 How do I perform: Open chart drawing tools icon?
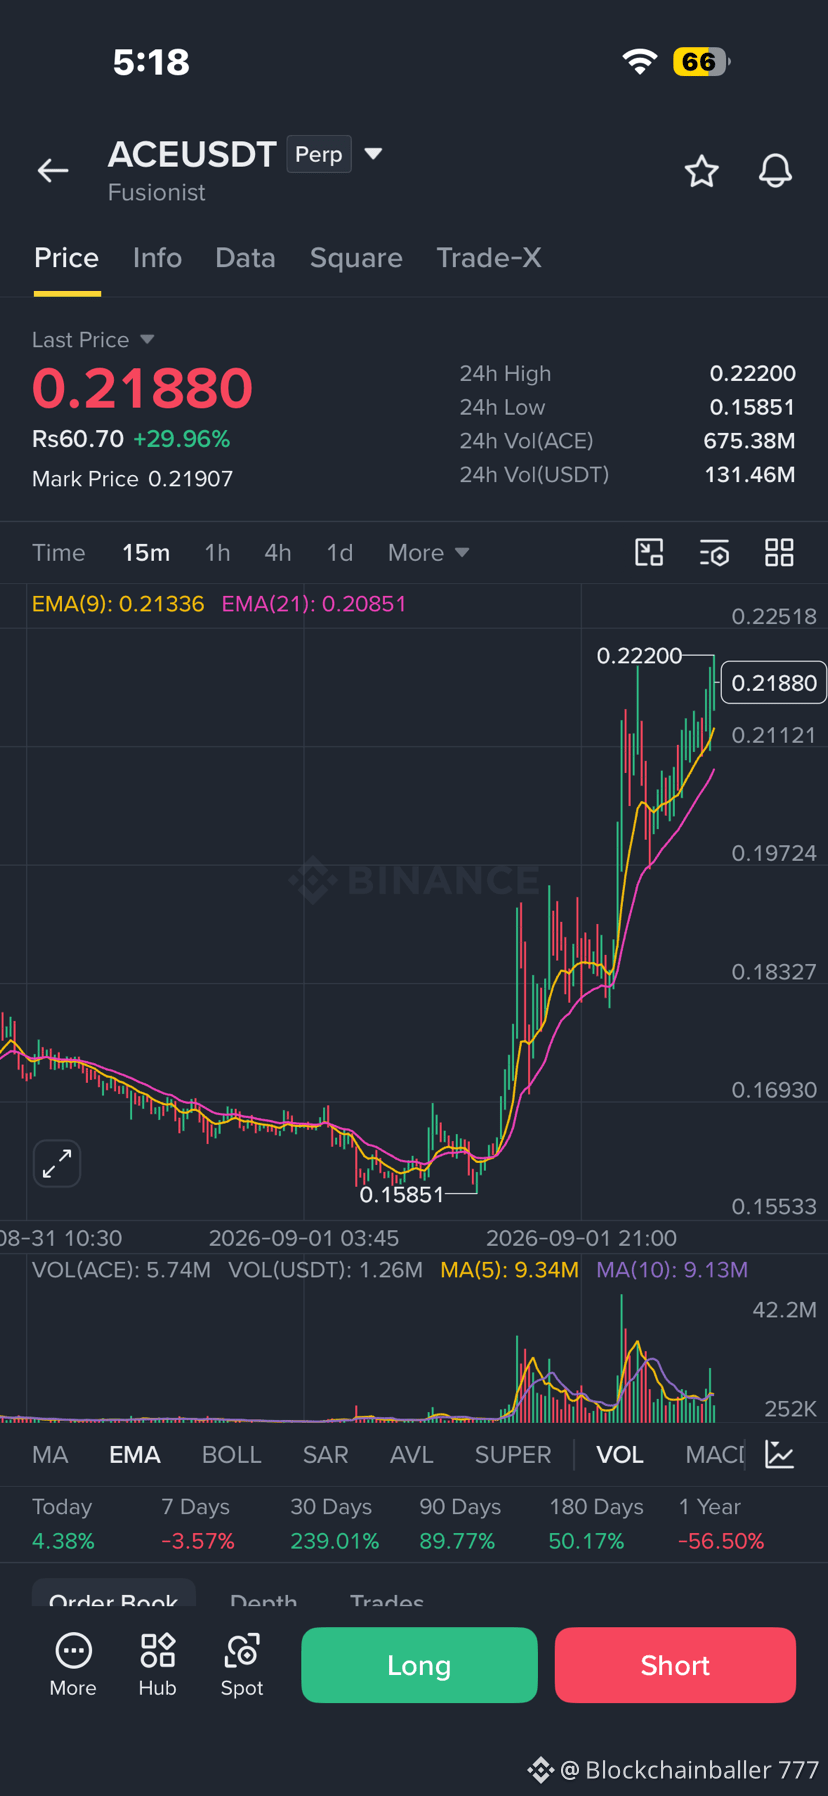pyautogui.click(x=649, y=552)
